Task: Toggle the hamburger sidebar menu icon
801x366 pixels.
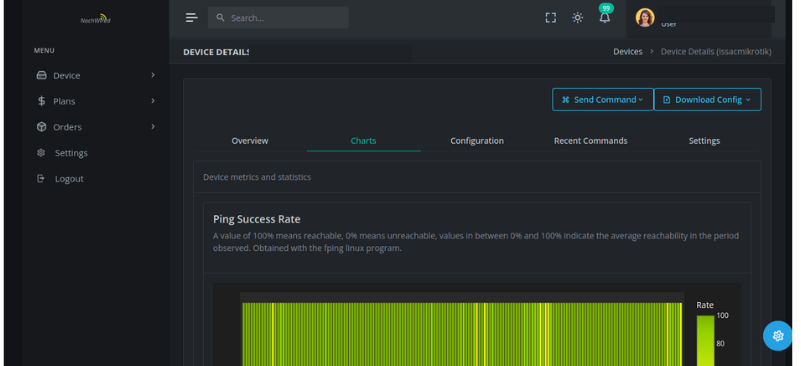Action: point(192,18)
